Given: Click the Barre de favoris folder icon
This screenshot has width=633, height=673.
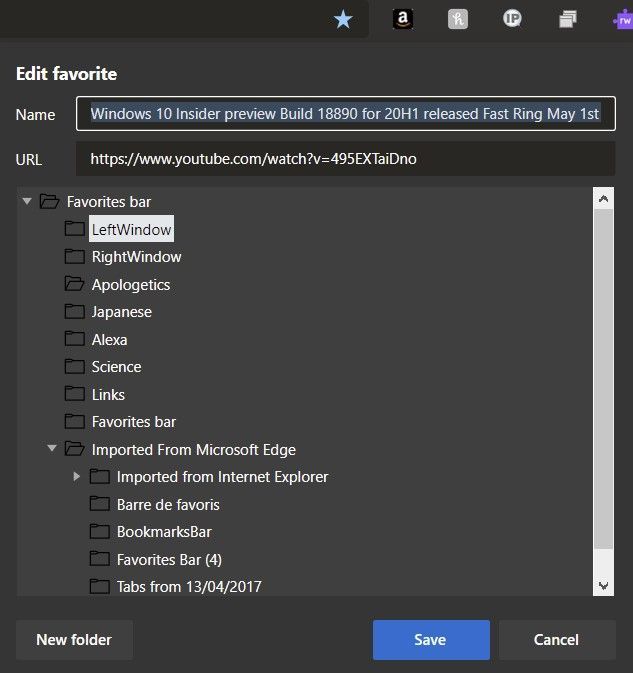Looking at the screenshot, I should pyautogui.click(x=100, y=503).
